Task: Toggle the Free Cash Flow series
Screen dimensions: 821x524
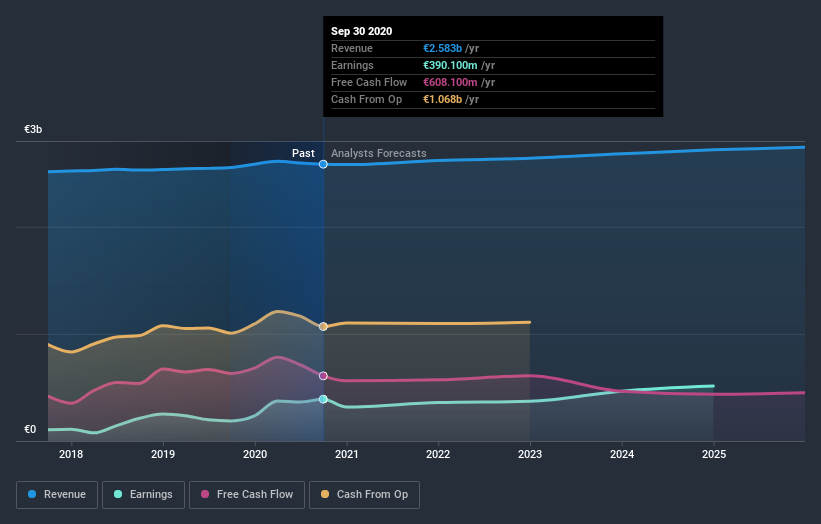Action: [x=247, y=495]
